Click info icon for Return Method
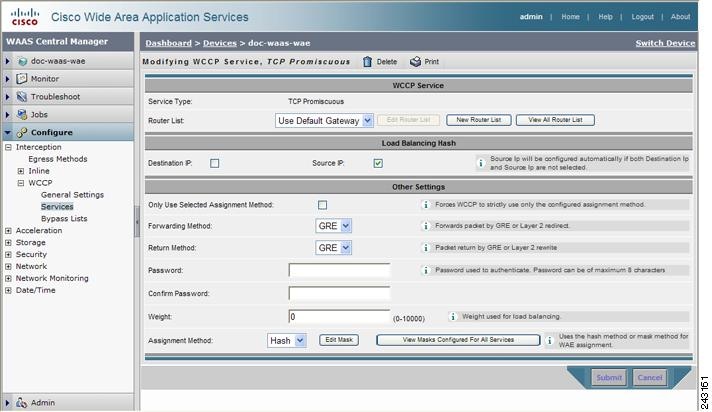Viewport: 712px width, 412px height. (x=425, y=248)
